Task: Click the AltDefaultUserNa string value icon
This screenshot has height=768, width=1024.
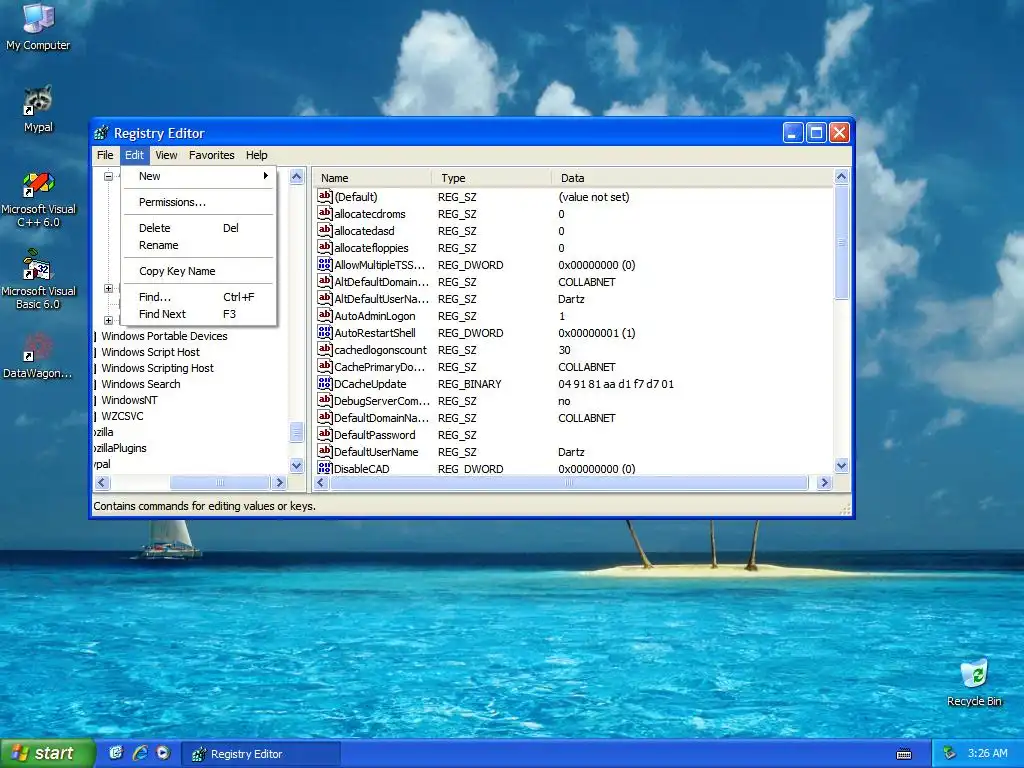Action: coord(325,298)
